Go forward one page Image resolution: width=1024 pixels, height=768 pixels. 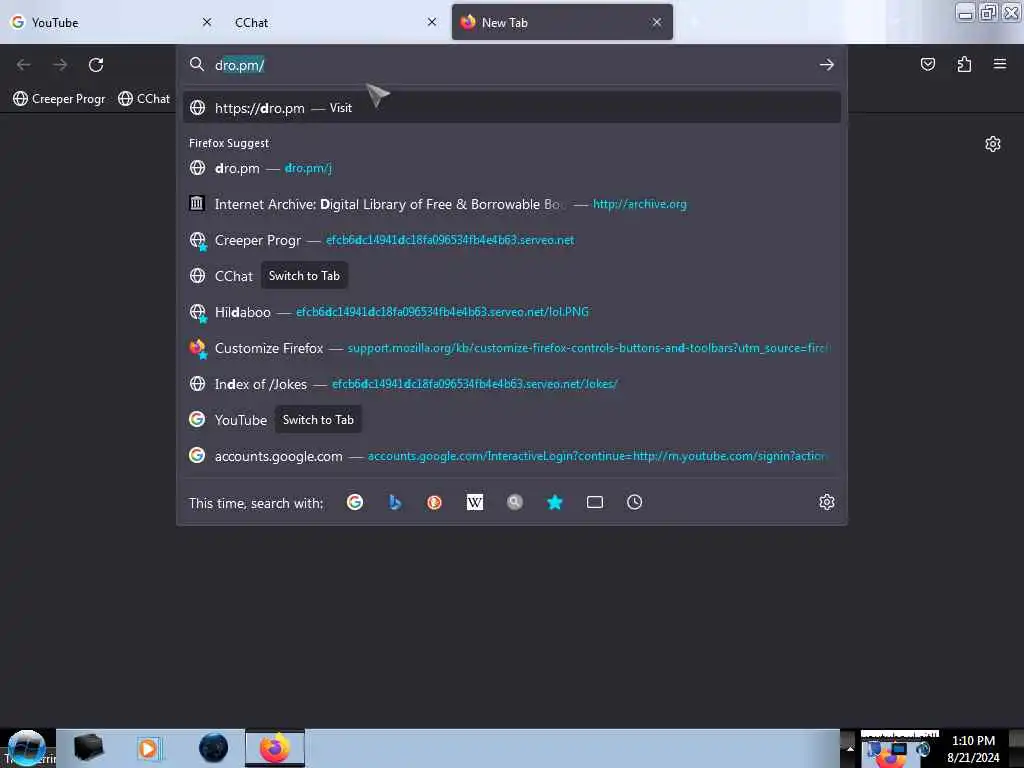tap(60, 65)
